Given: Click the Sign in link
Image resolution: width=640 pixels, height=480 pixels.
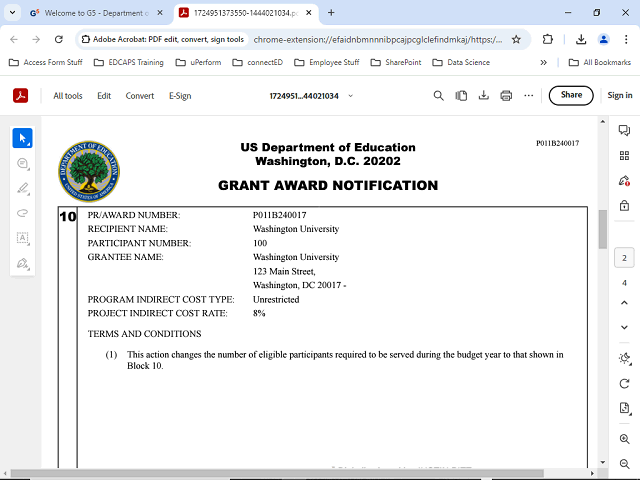Looking at the screenshot, I should [620, 95].
